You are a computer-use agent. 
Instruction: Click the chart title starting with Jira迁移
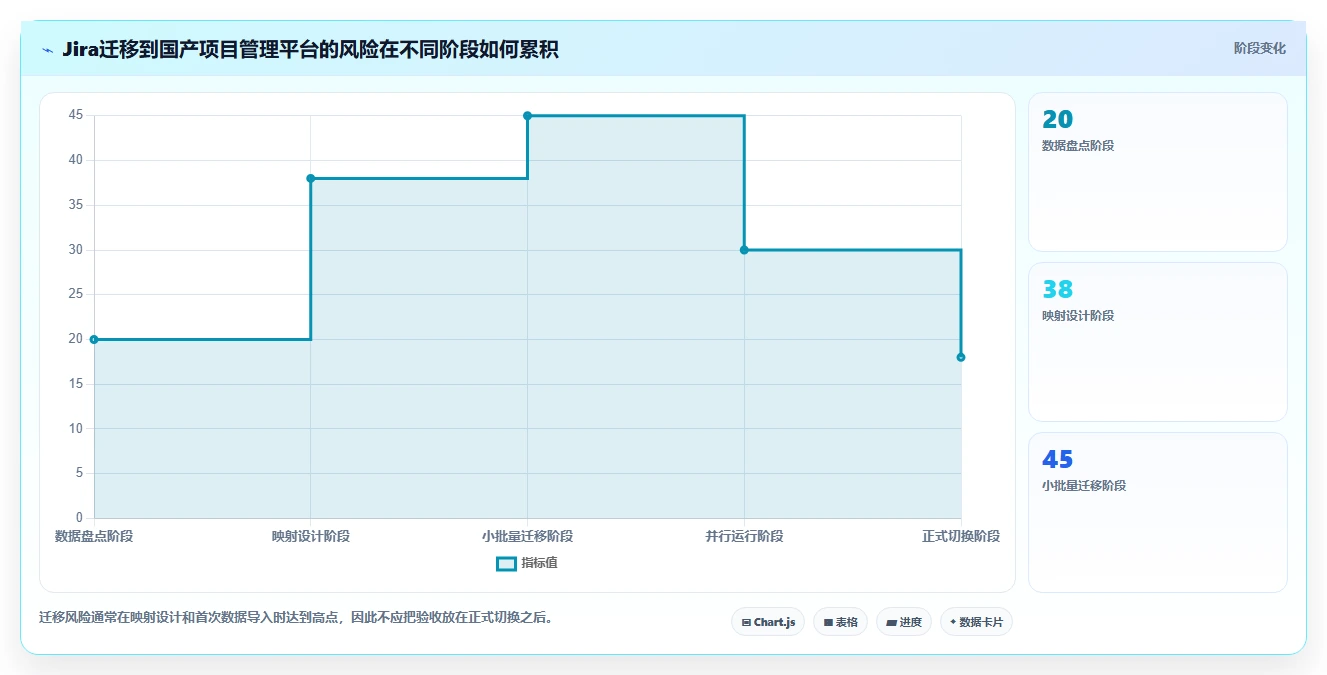click(310, 49)
